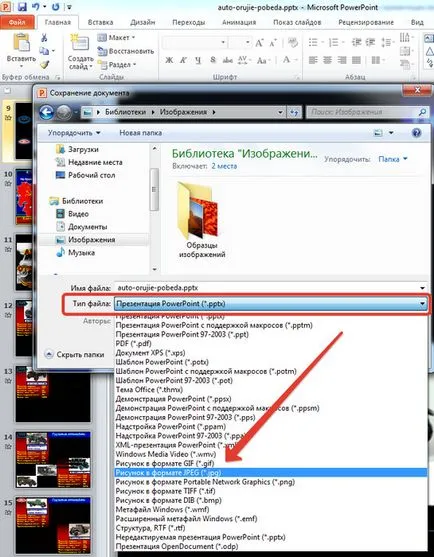
Task: Toggle text shadow (S) formatting
Action: pos(212,60)
